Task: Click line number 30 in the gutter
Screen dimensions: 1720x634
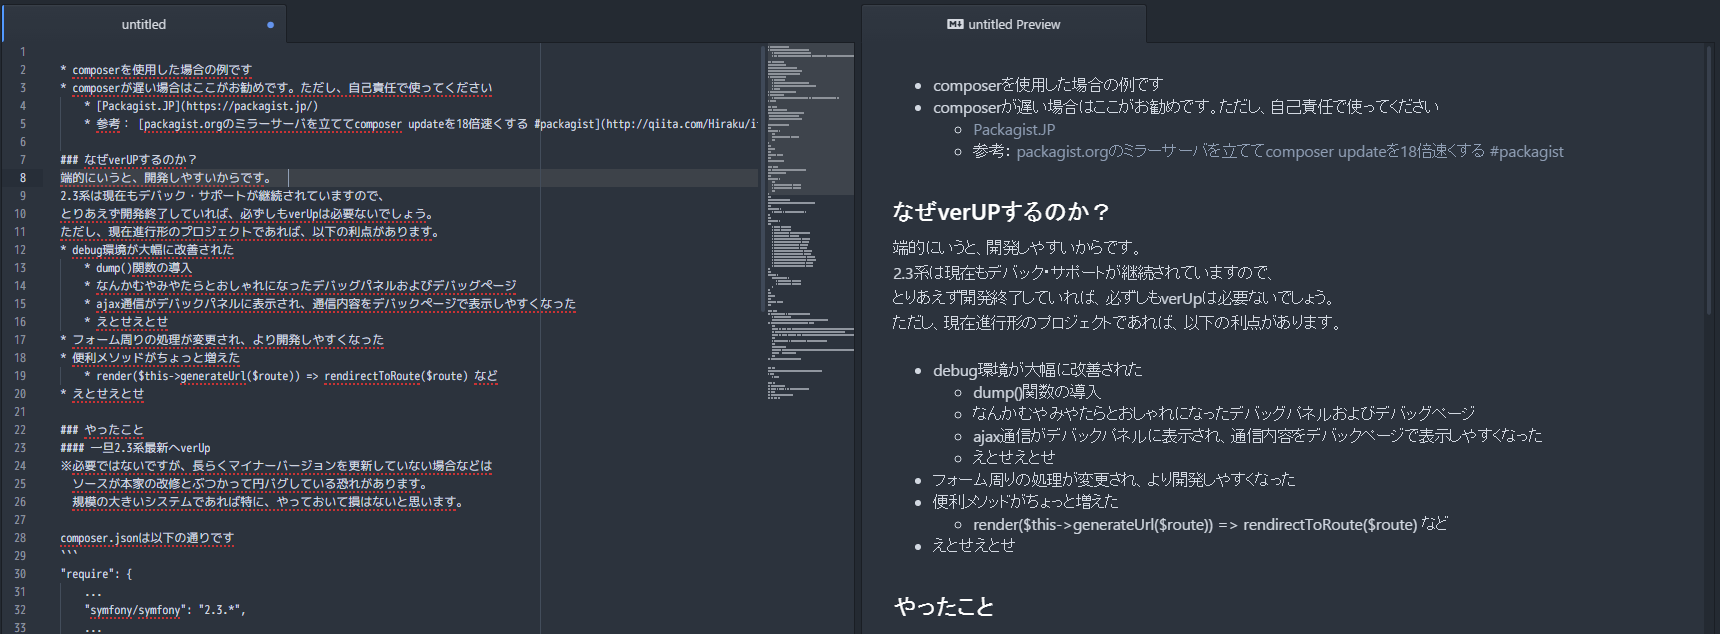Action: click(20, 574)
